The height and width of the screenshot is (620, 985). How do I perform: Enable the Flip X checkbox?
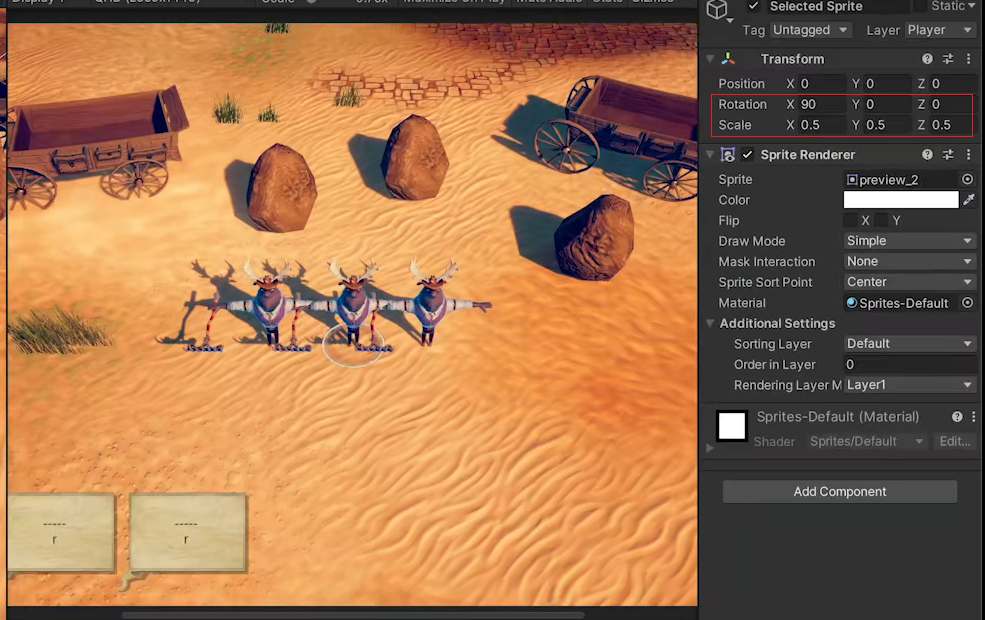[850, 220]
